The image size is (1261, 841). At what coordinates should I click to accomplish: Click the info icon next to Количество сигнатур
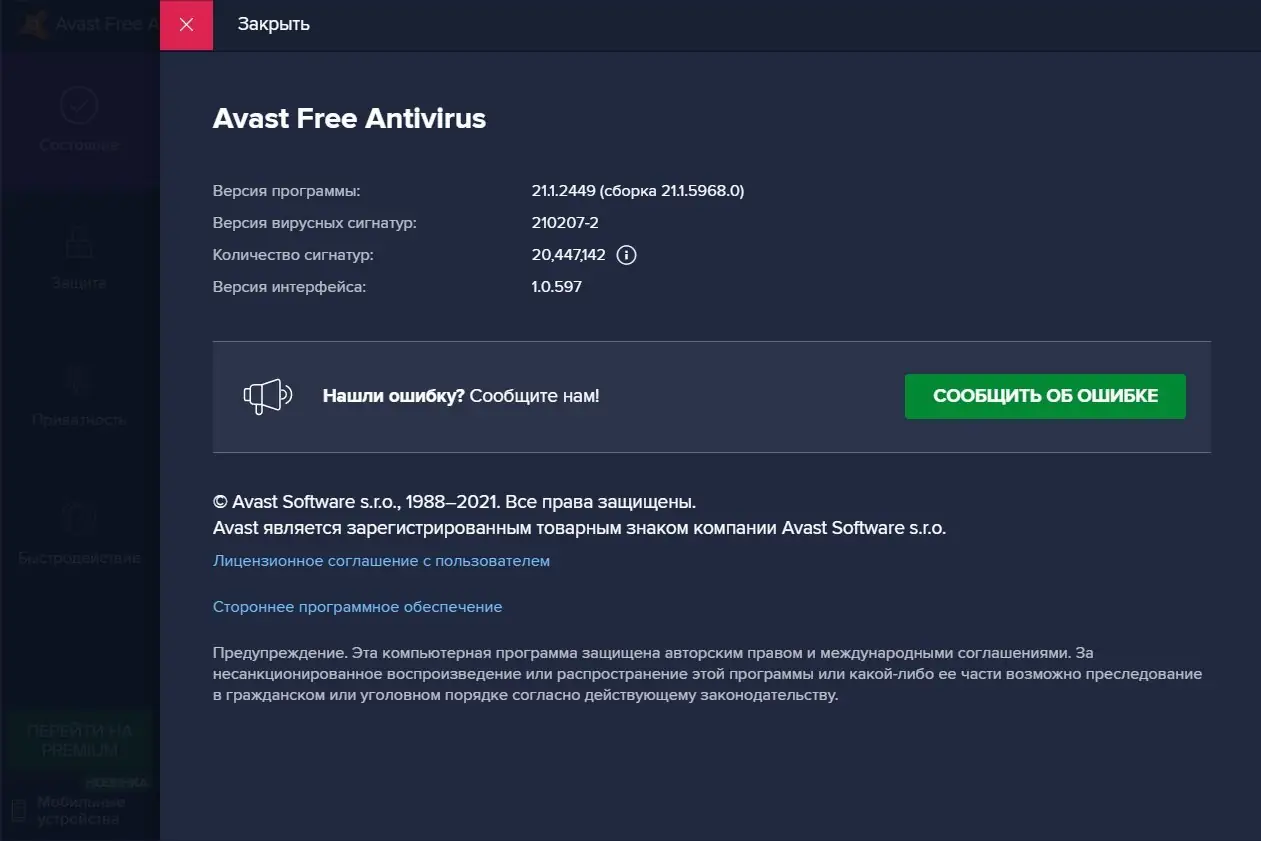click(626, 255)
